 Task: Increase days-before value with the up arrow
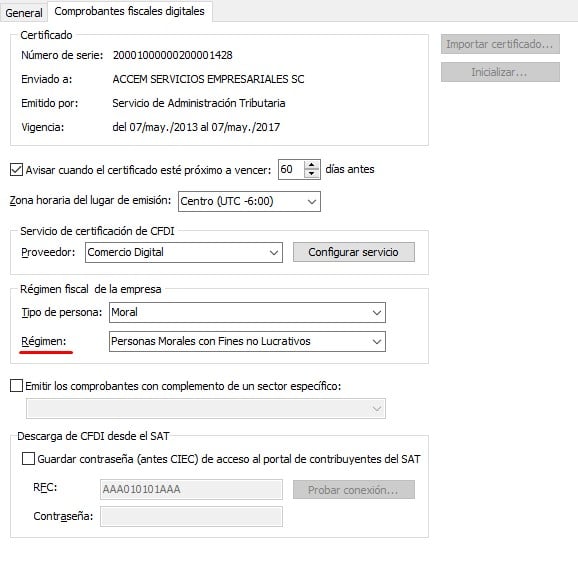pos(312,165)
